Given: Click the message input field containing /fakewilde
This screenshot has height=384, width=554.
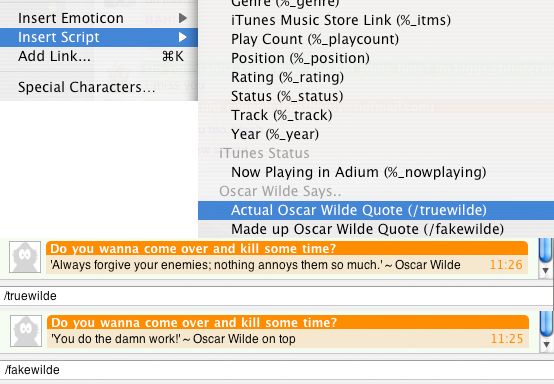Looking at the screenshot, I should click(277, 370).
